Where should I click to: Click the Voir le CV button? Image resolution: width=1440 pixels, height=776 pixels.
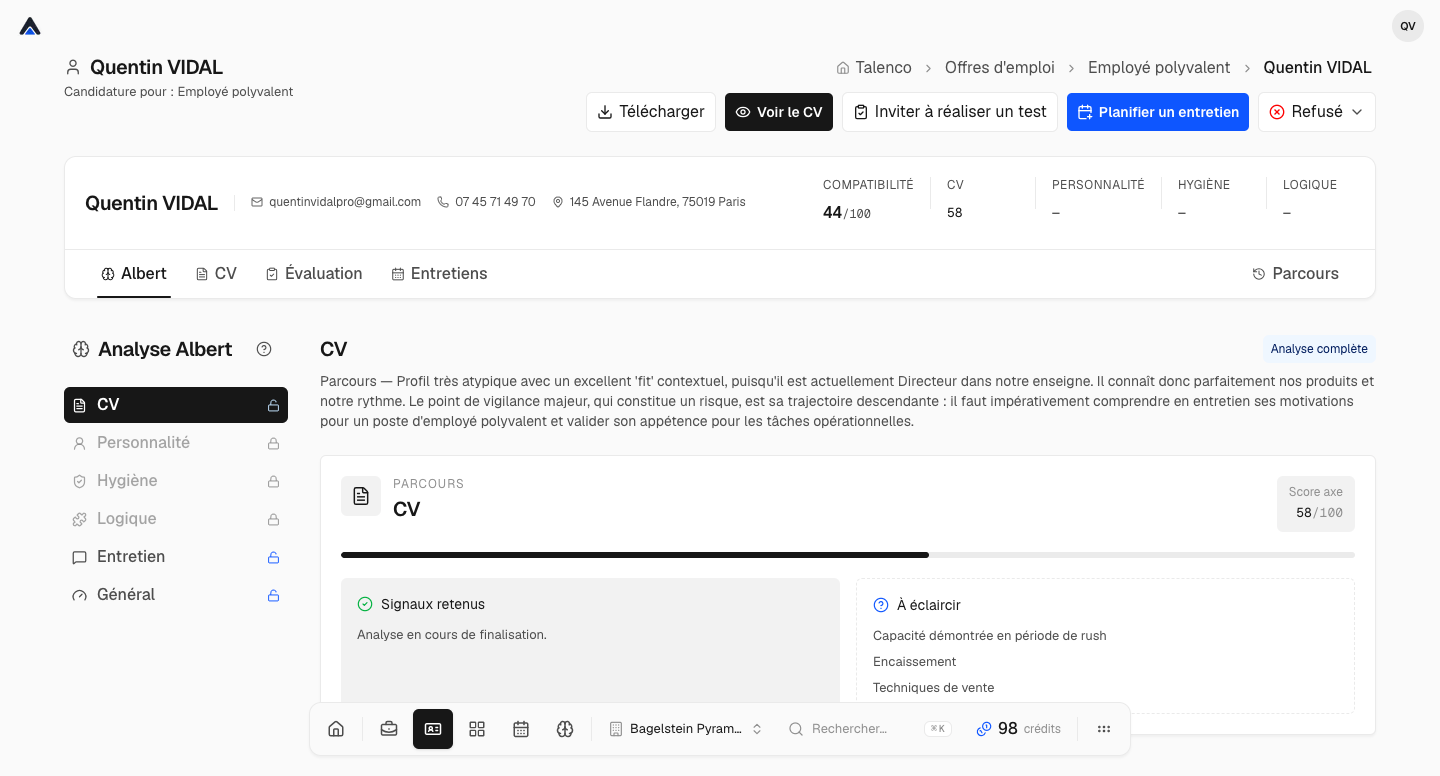779,112
